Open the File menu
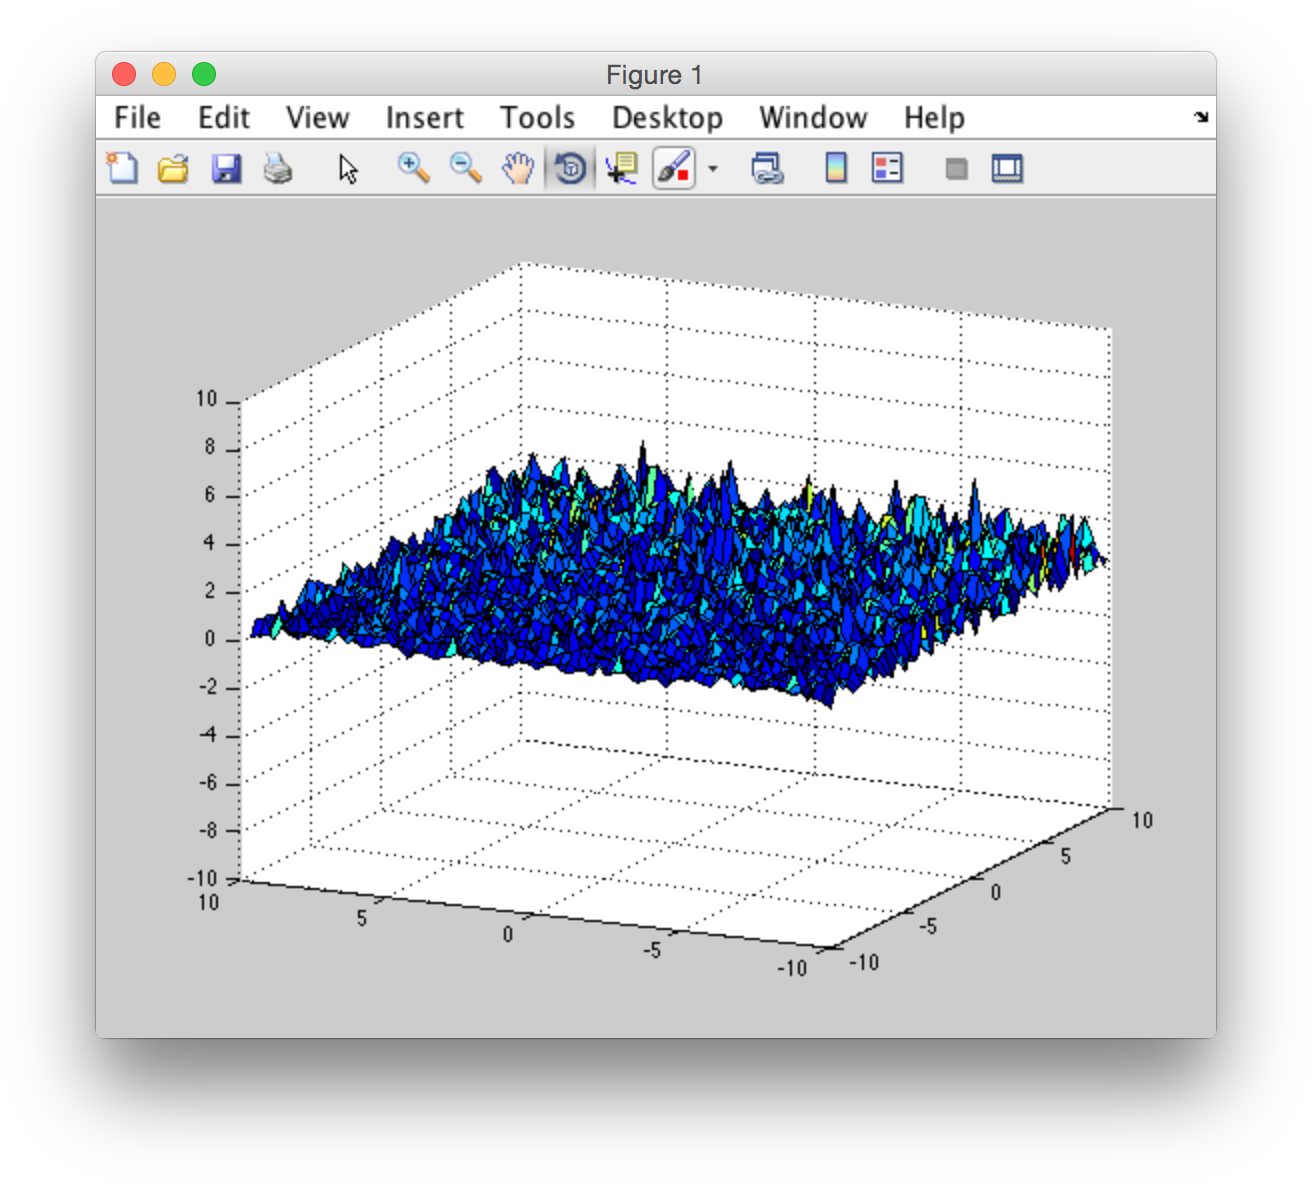Screen dimensions: 1311x1185 tap(136, 117)
